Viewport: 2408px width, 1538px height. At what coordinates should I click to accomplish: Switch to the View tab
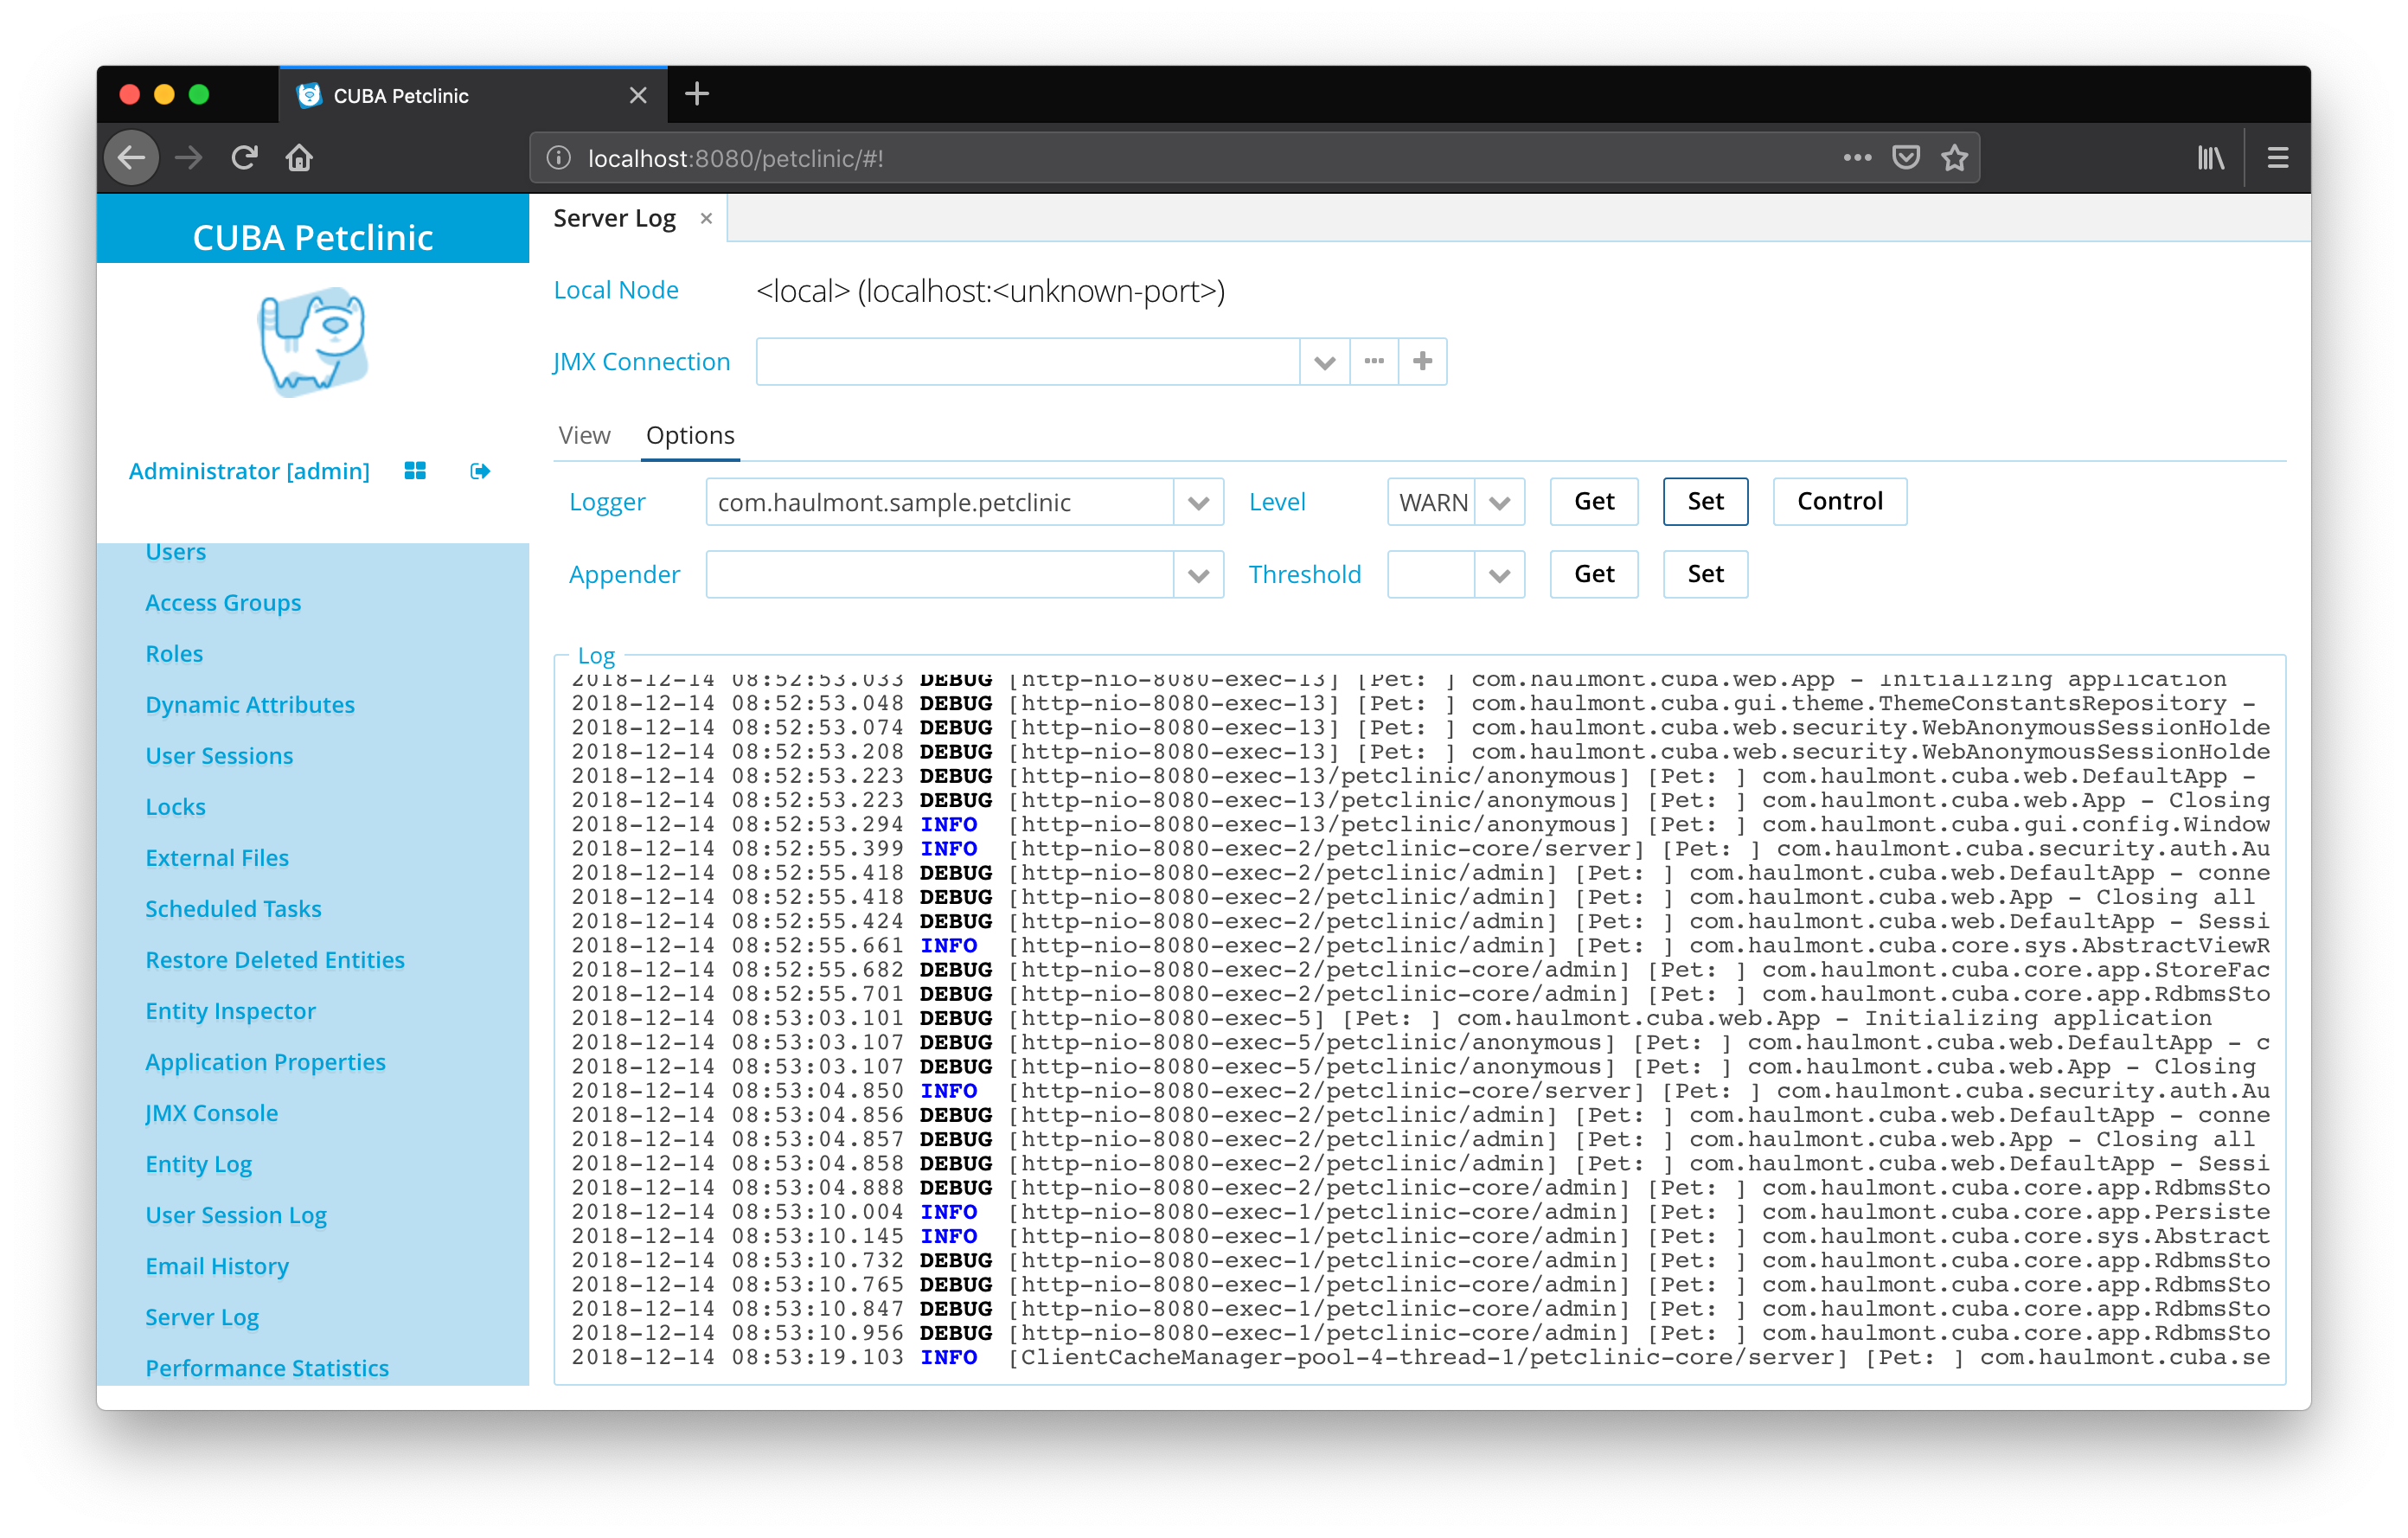(584, 435)
